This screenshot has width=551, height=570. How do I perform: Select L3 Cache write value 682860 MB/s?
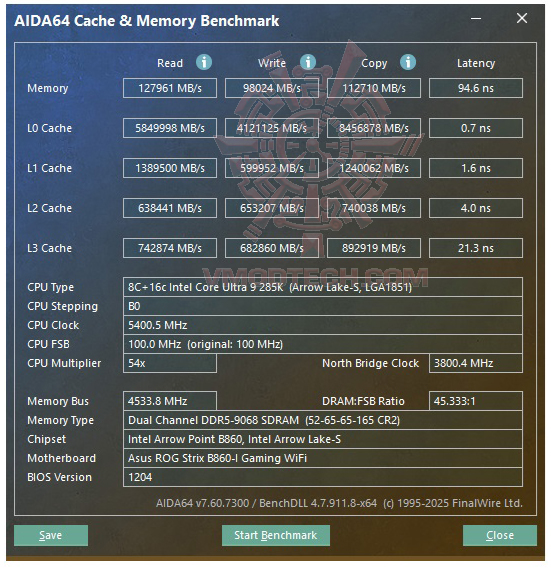(x=272, y=248)
